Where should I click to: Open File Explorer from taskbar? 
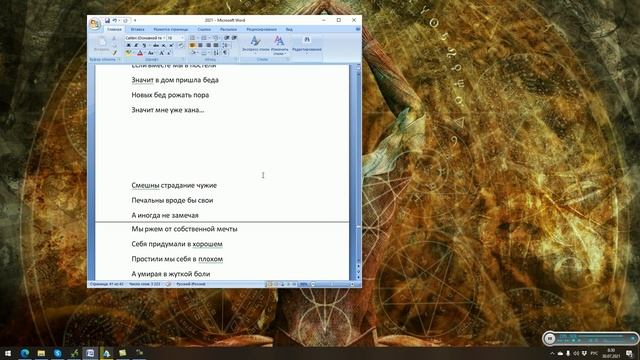(x=41, y=353)
